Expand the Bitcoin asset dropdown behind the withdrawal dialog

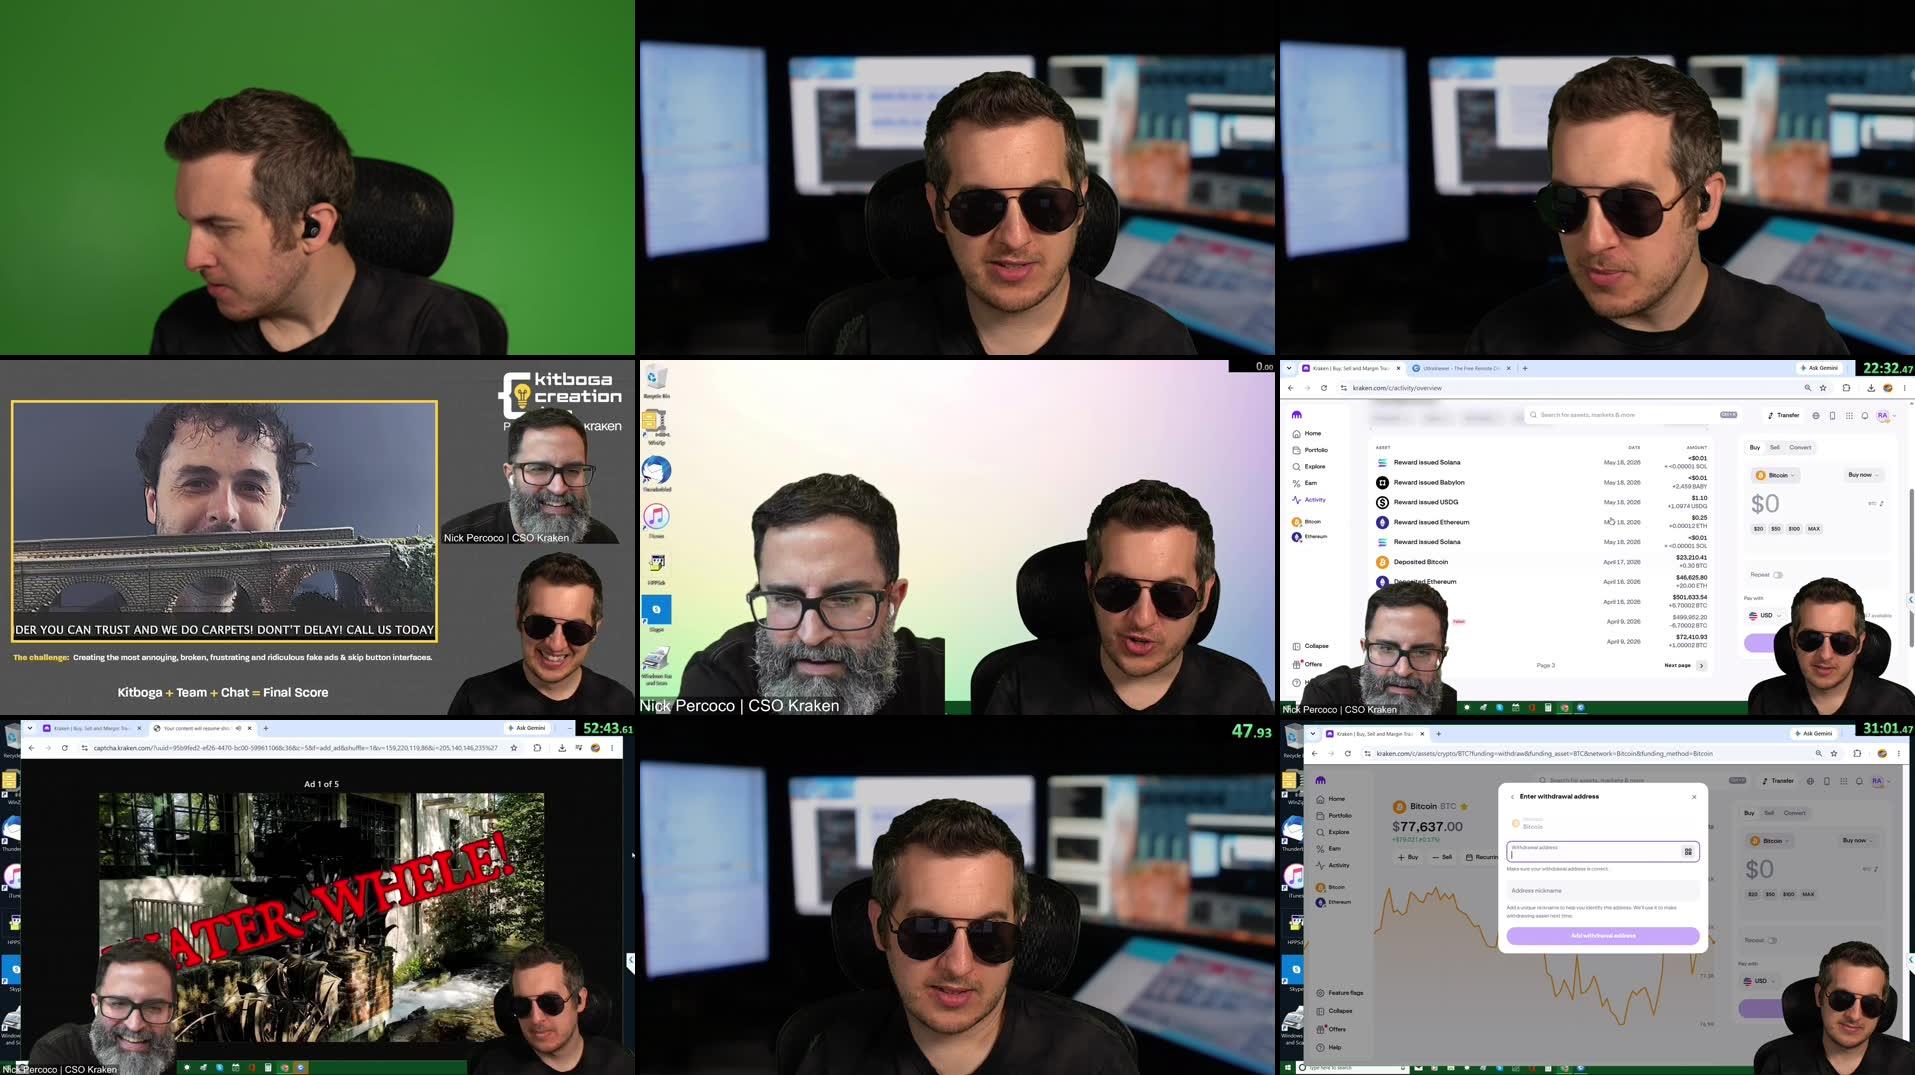coord(1770,841)
